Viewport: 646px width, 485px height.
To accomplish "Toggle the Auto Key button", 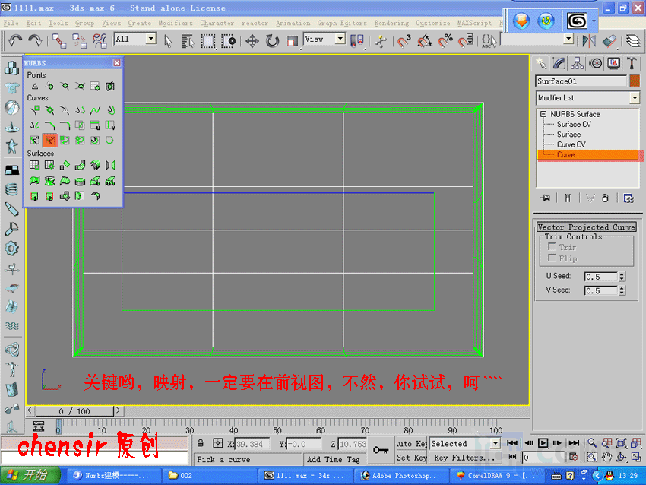I will (411, 443).
